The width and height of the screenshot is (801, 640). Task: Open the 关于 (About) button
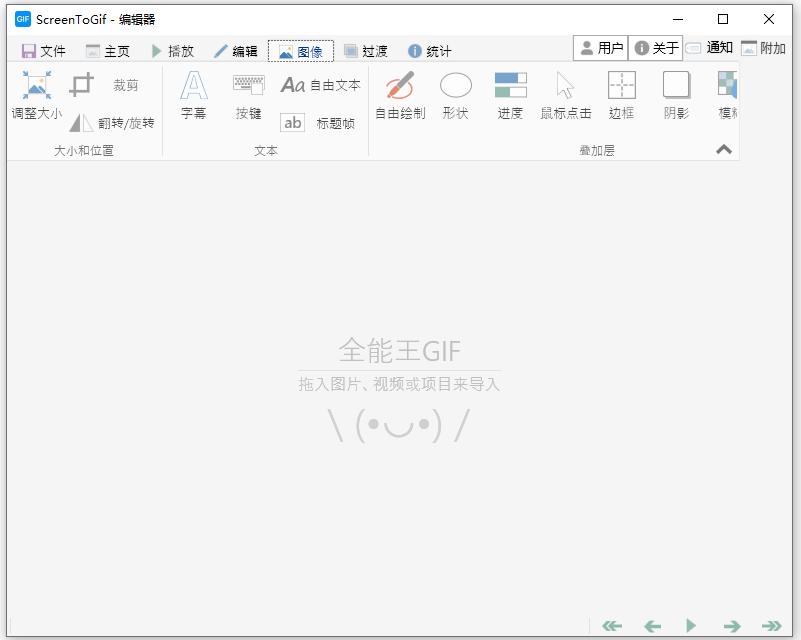(655, 48)
